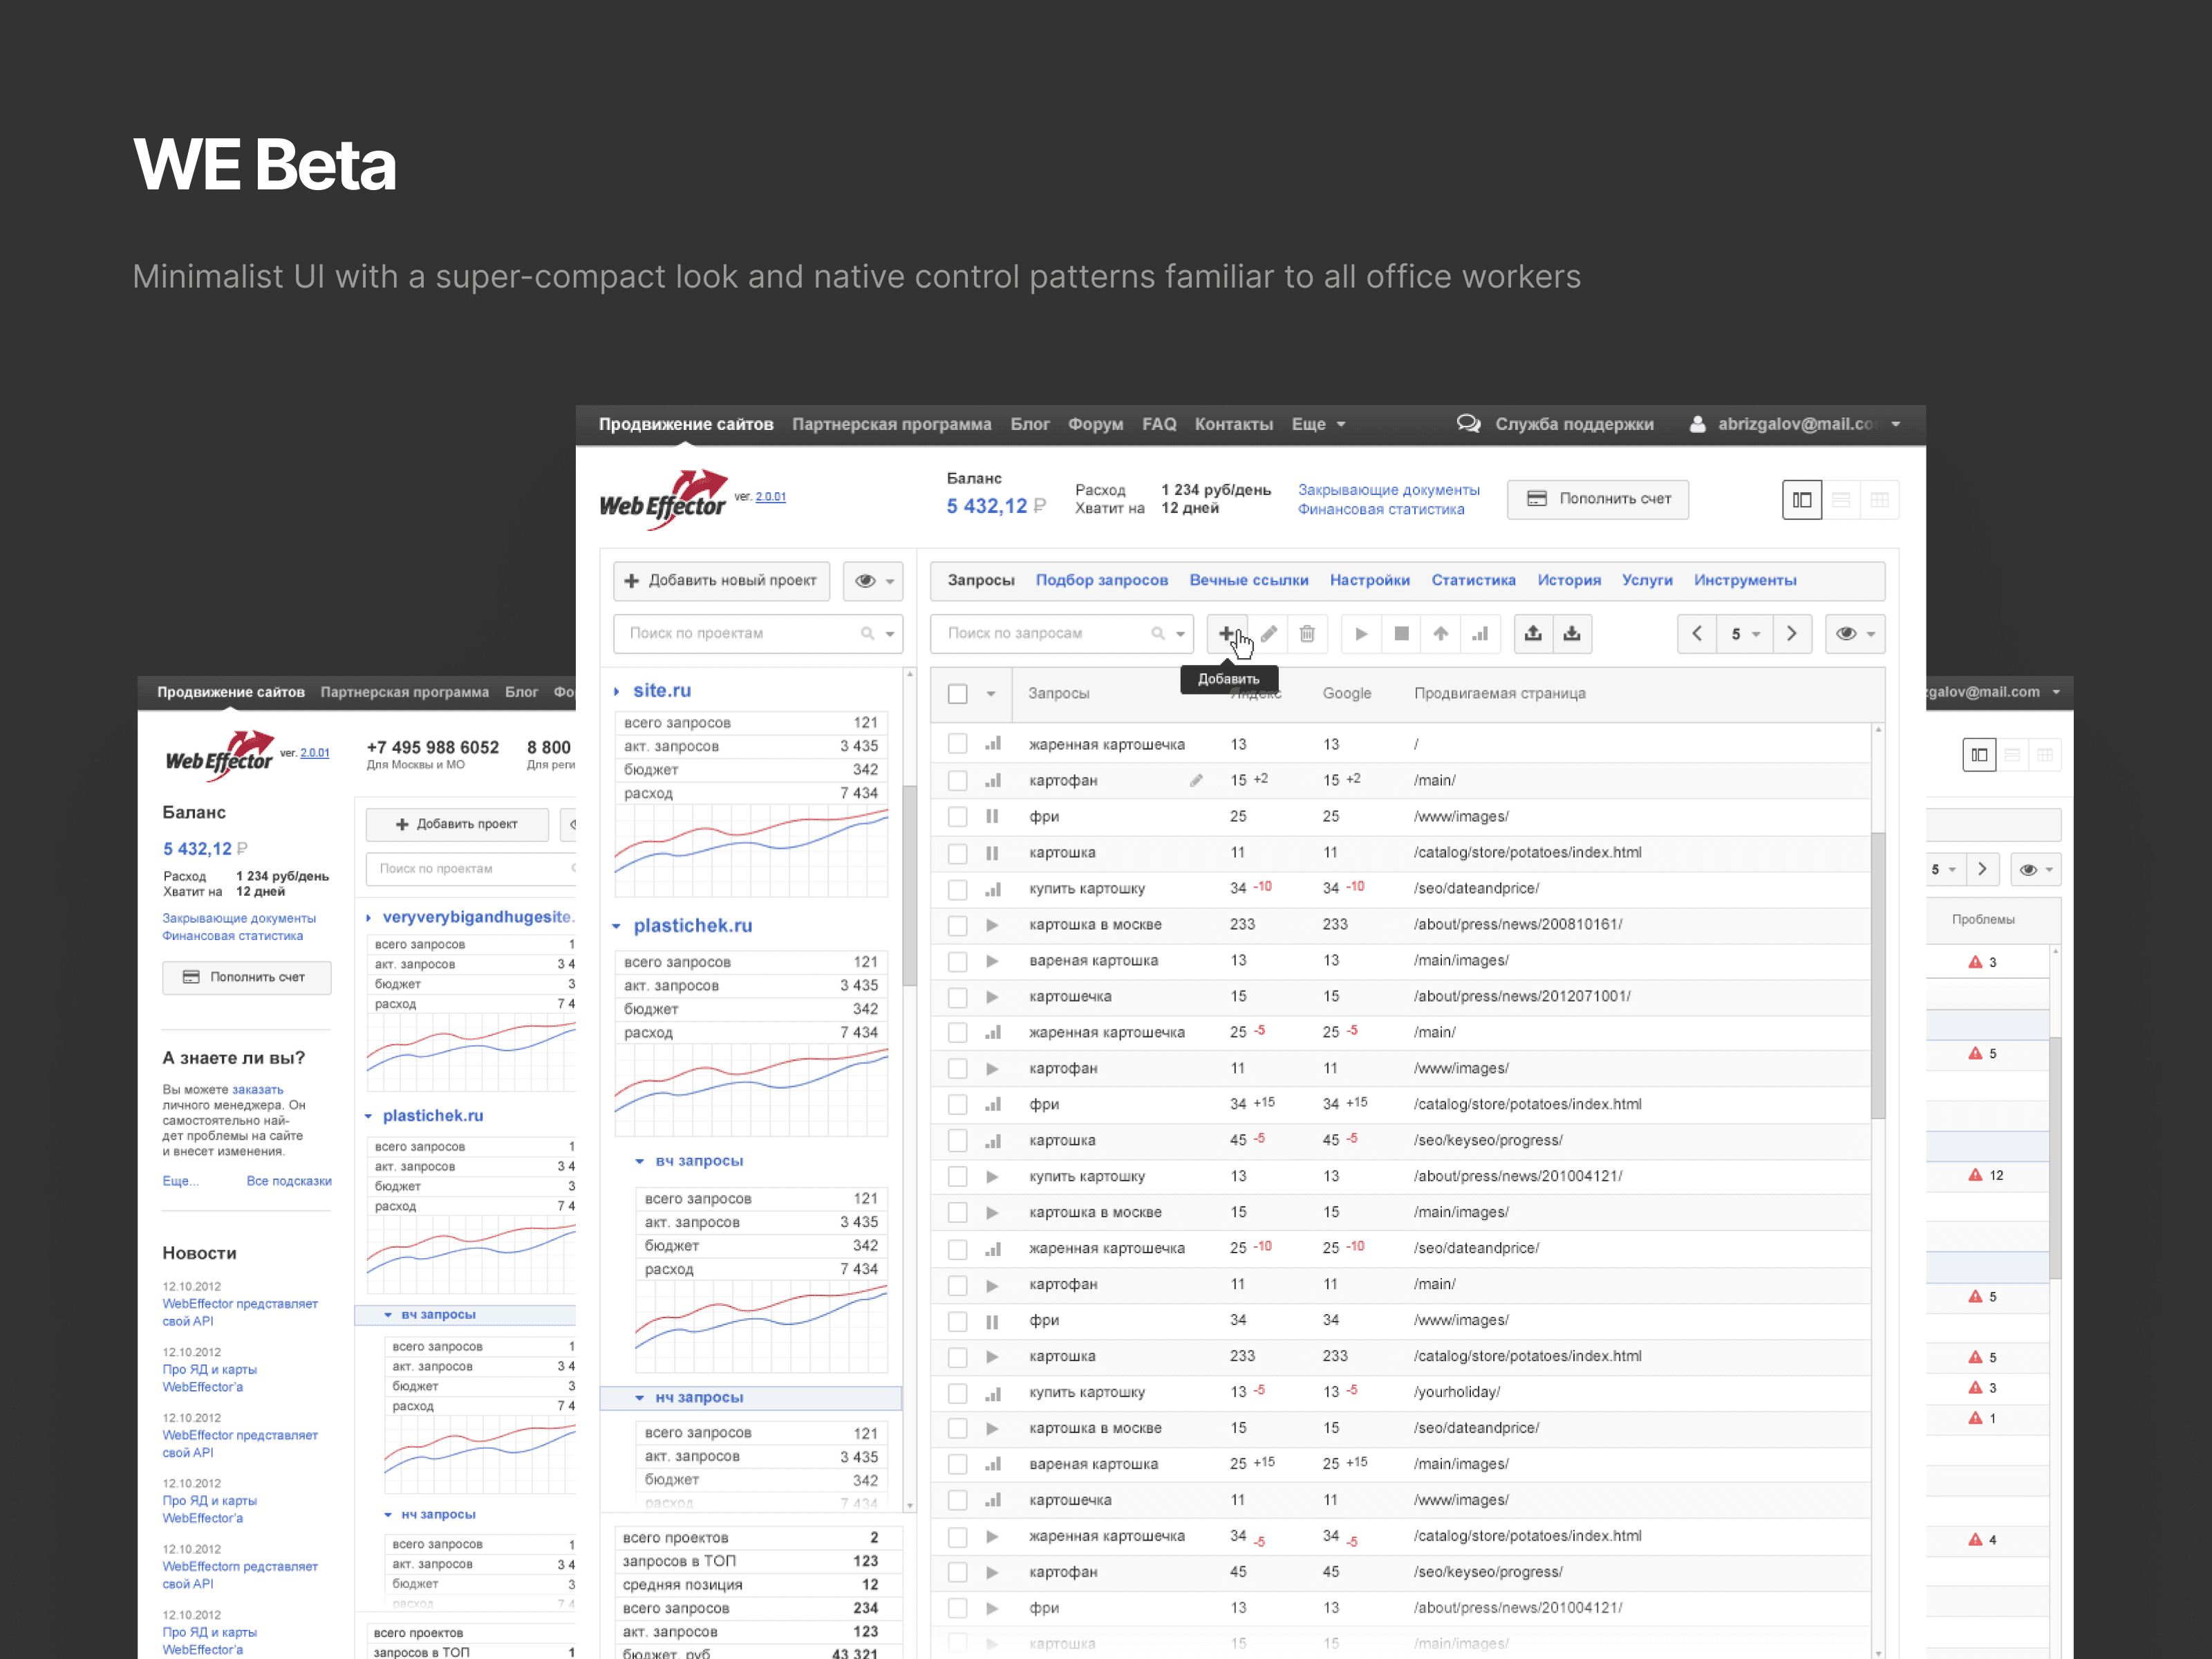Select the split-panel layout view icon
Viewport: 2212px width, 1659px height.
1802,499
